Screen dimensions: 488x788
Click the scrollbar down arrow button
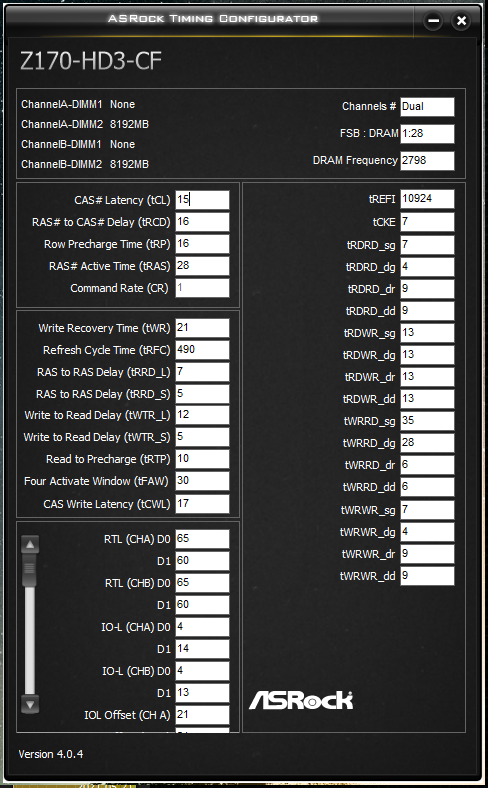[30, 704]
